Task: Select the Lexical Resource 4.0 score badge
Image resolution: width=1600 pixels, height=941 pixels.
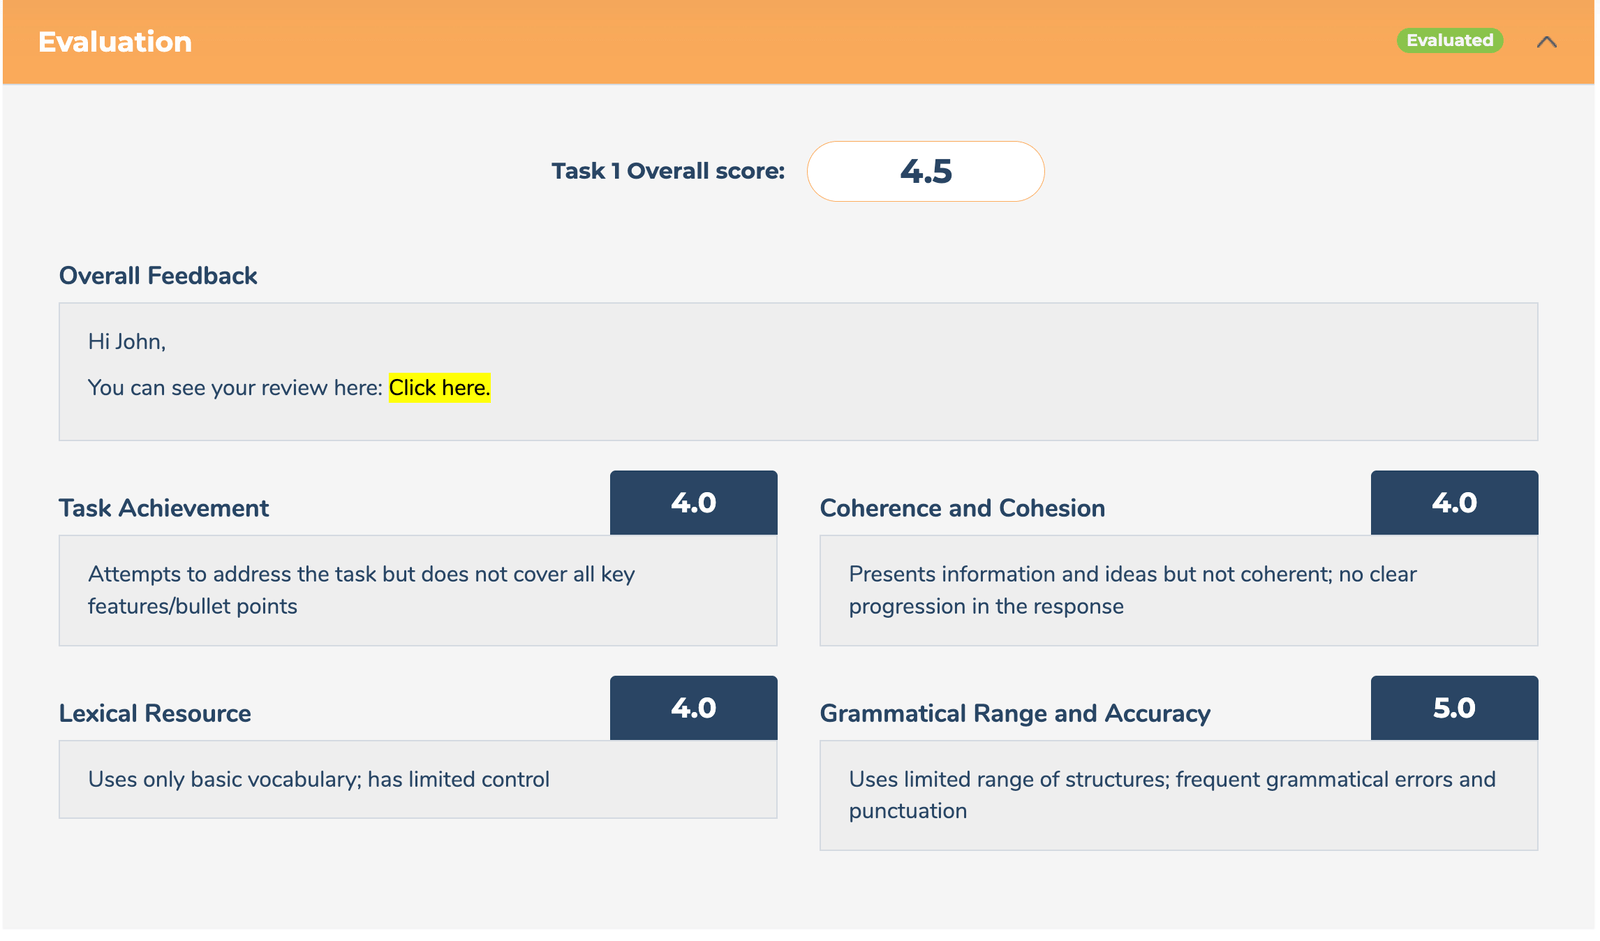Action: [x=693, y=708]
